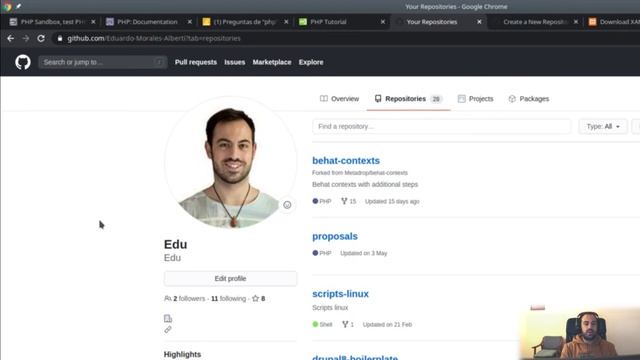View the 2 followers link
The height and width of the screenshot is (360, 640).
pos(189,298)
